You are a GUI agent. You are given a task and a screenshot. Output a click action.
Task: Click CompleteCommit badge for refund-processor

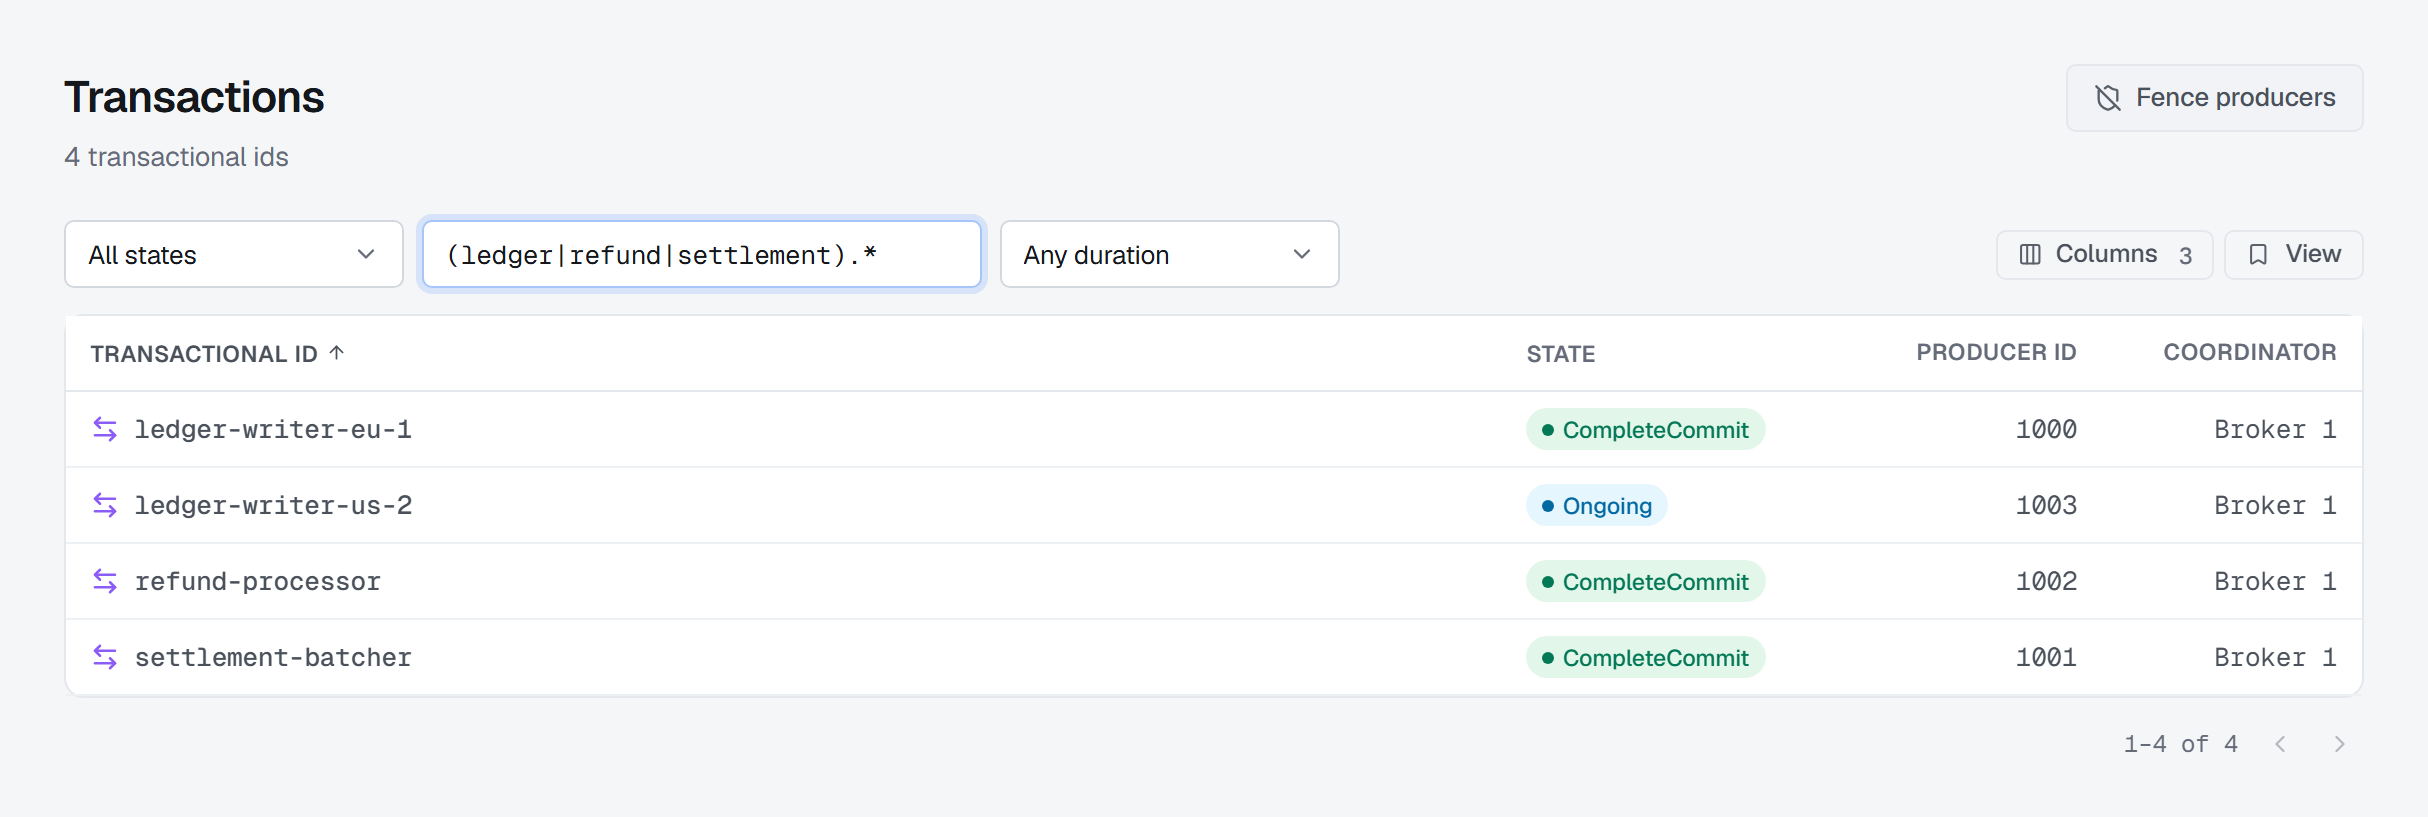pyautogui.click(x=1645, y=582)
